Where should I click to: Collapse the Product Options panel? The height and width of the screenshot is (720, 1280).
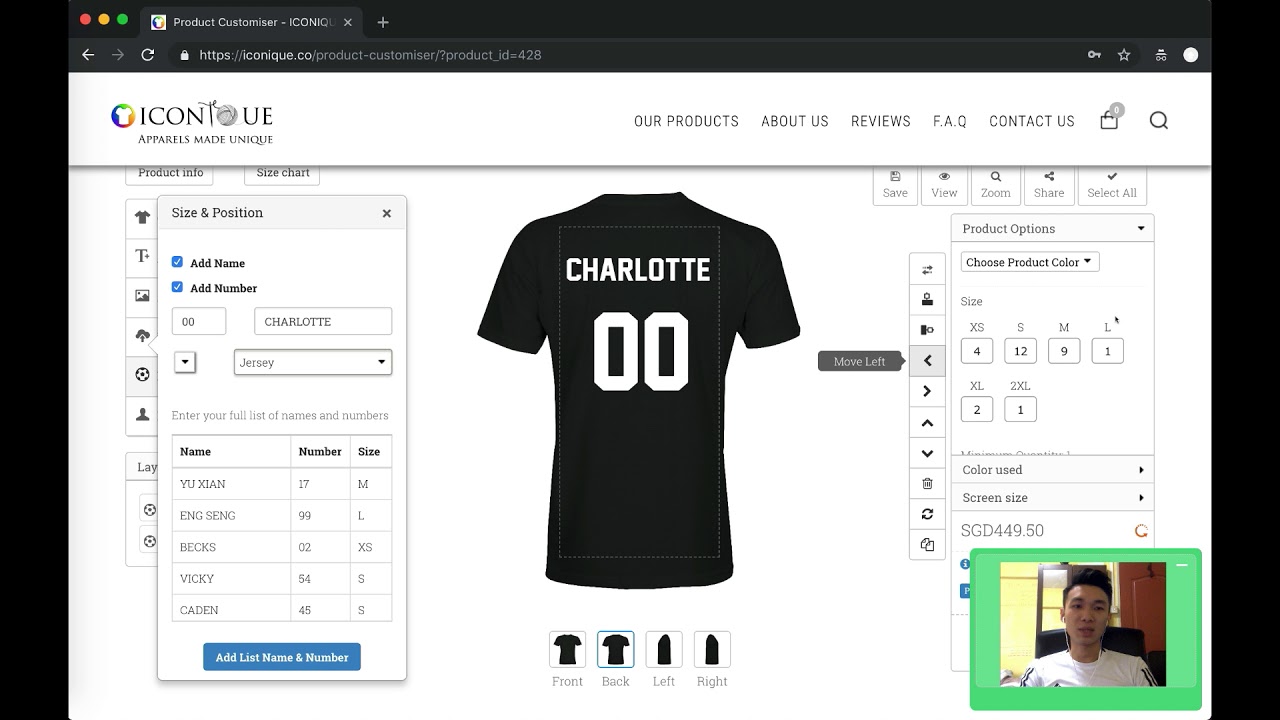[x=1052, y=228]
